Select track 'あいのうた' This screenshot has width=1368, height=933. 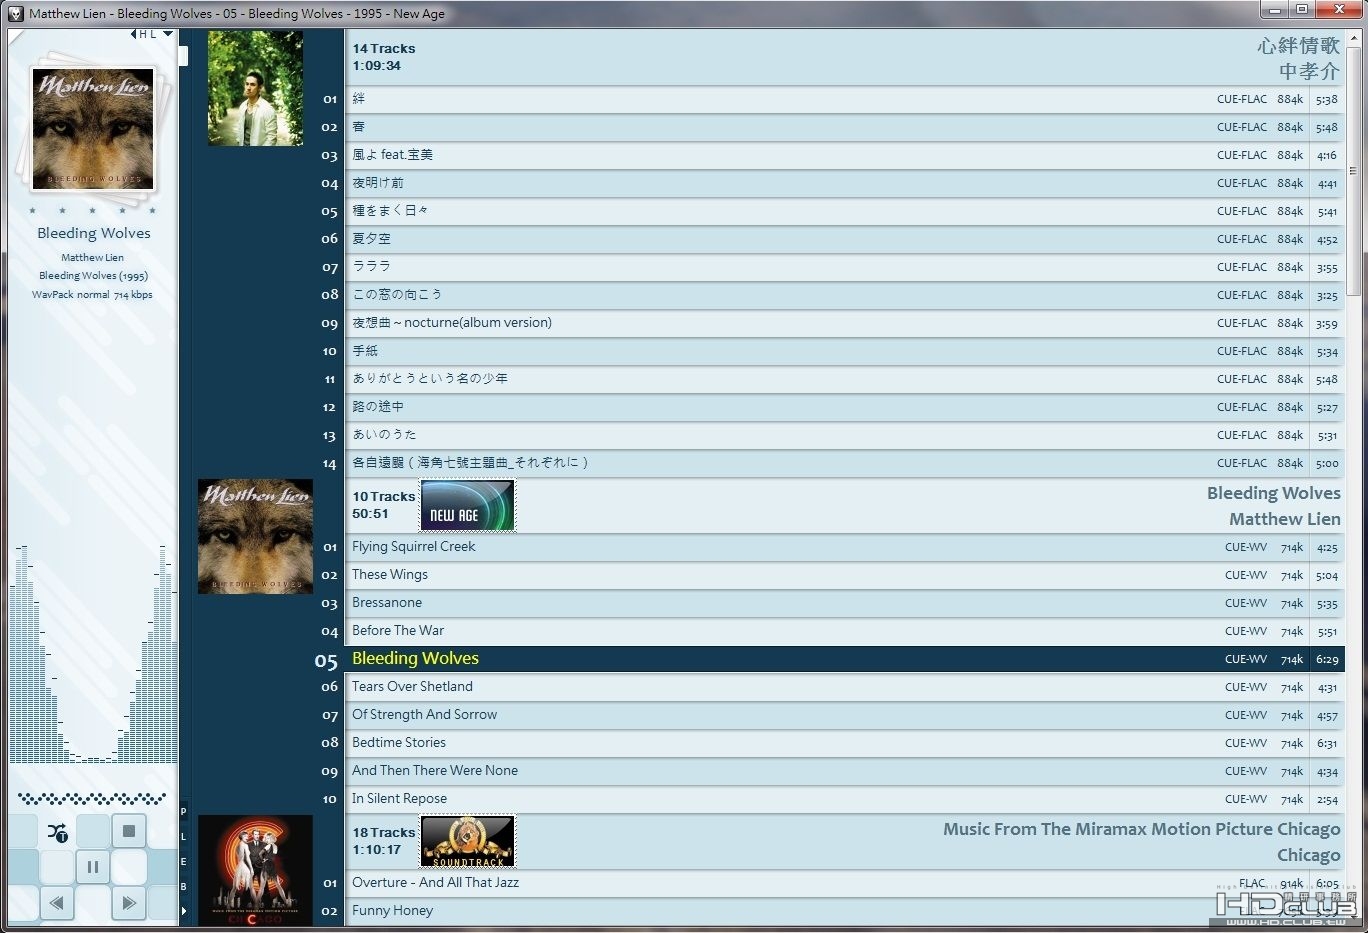(x=844, y=435)
